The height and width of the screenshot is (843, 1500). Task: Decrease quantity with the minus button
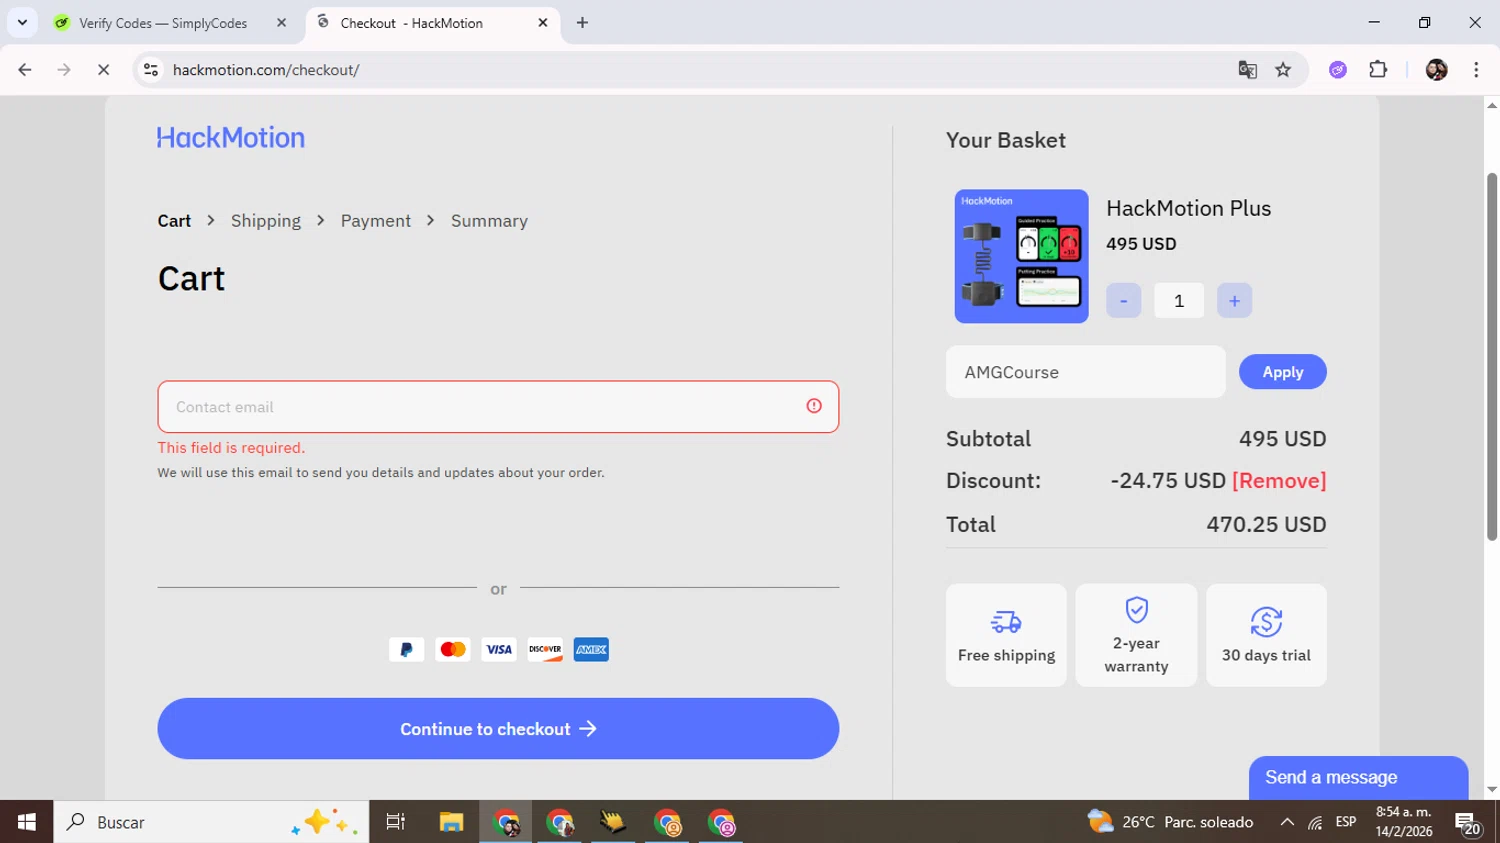tap(1123, 301)
